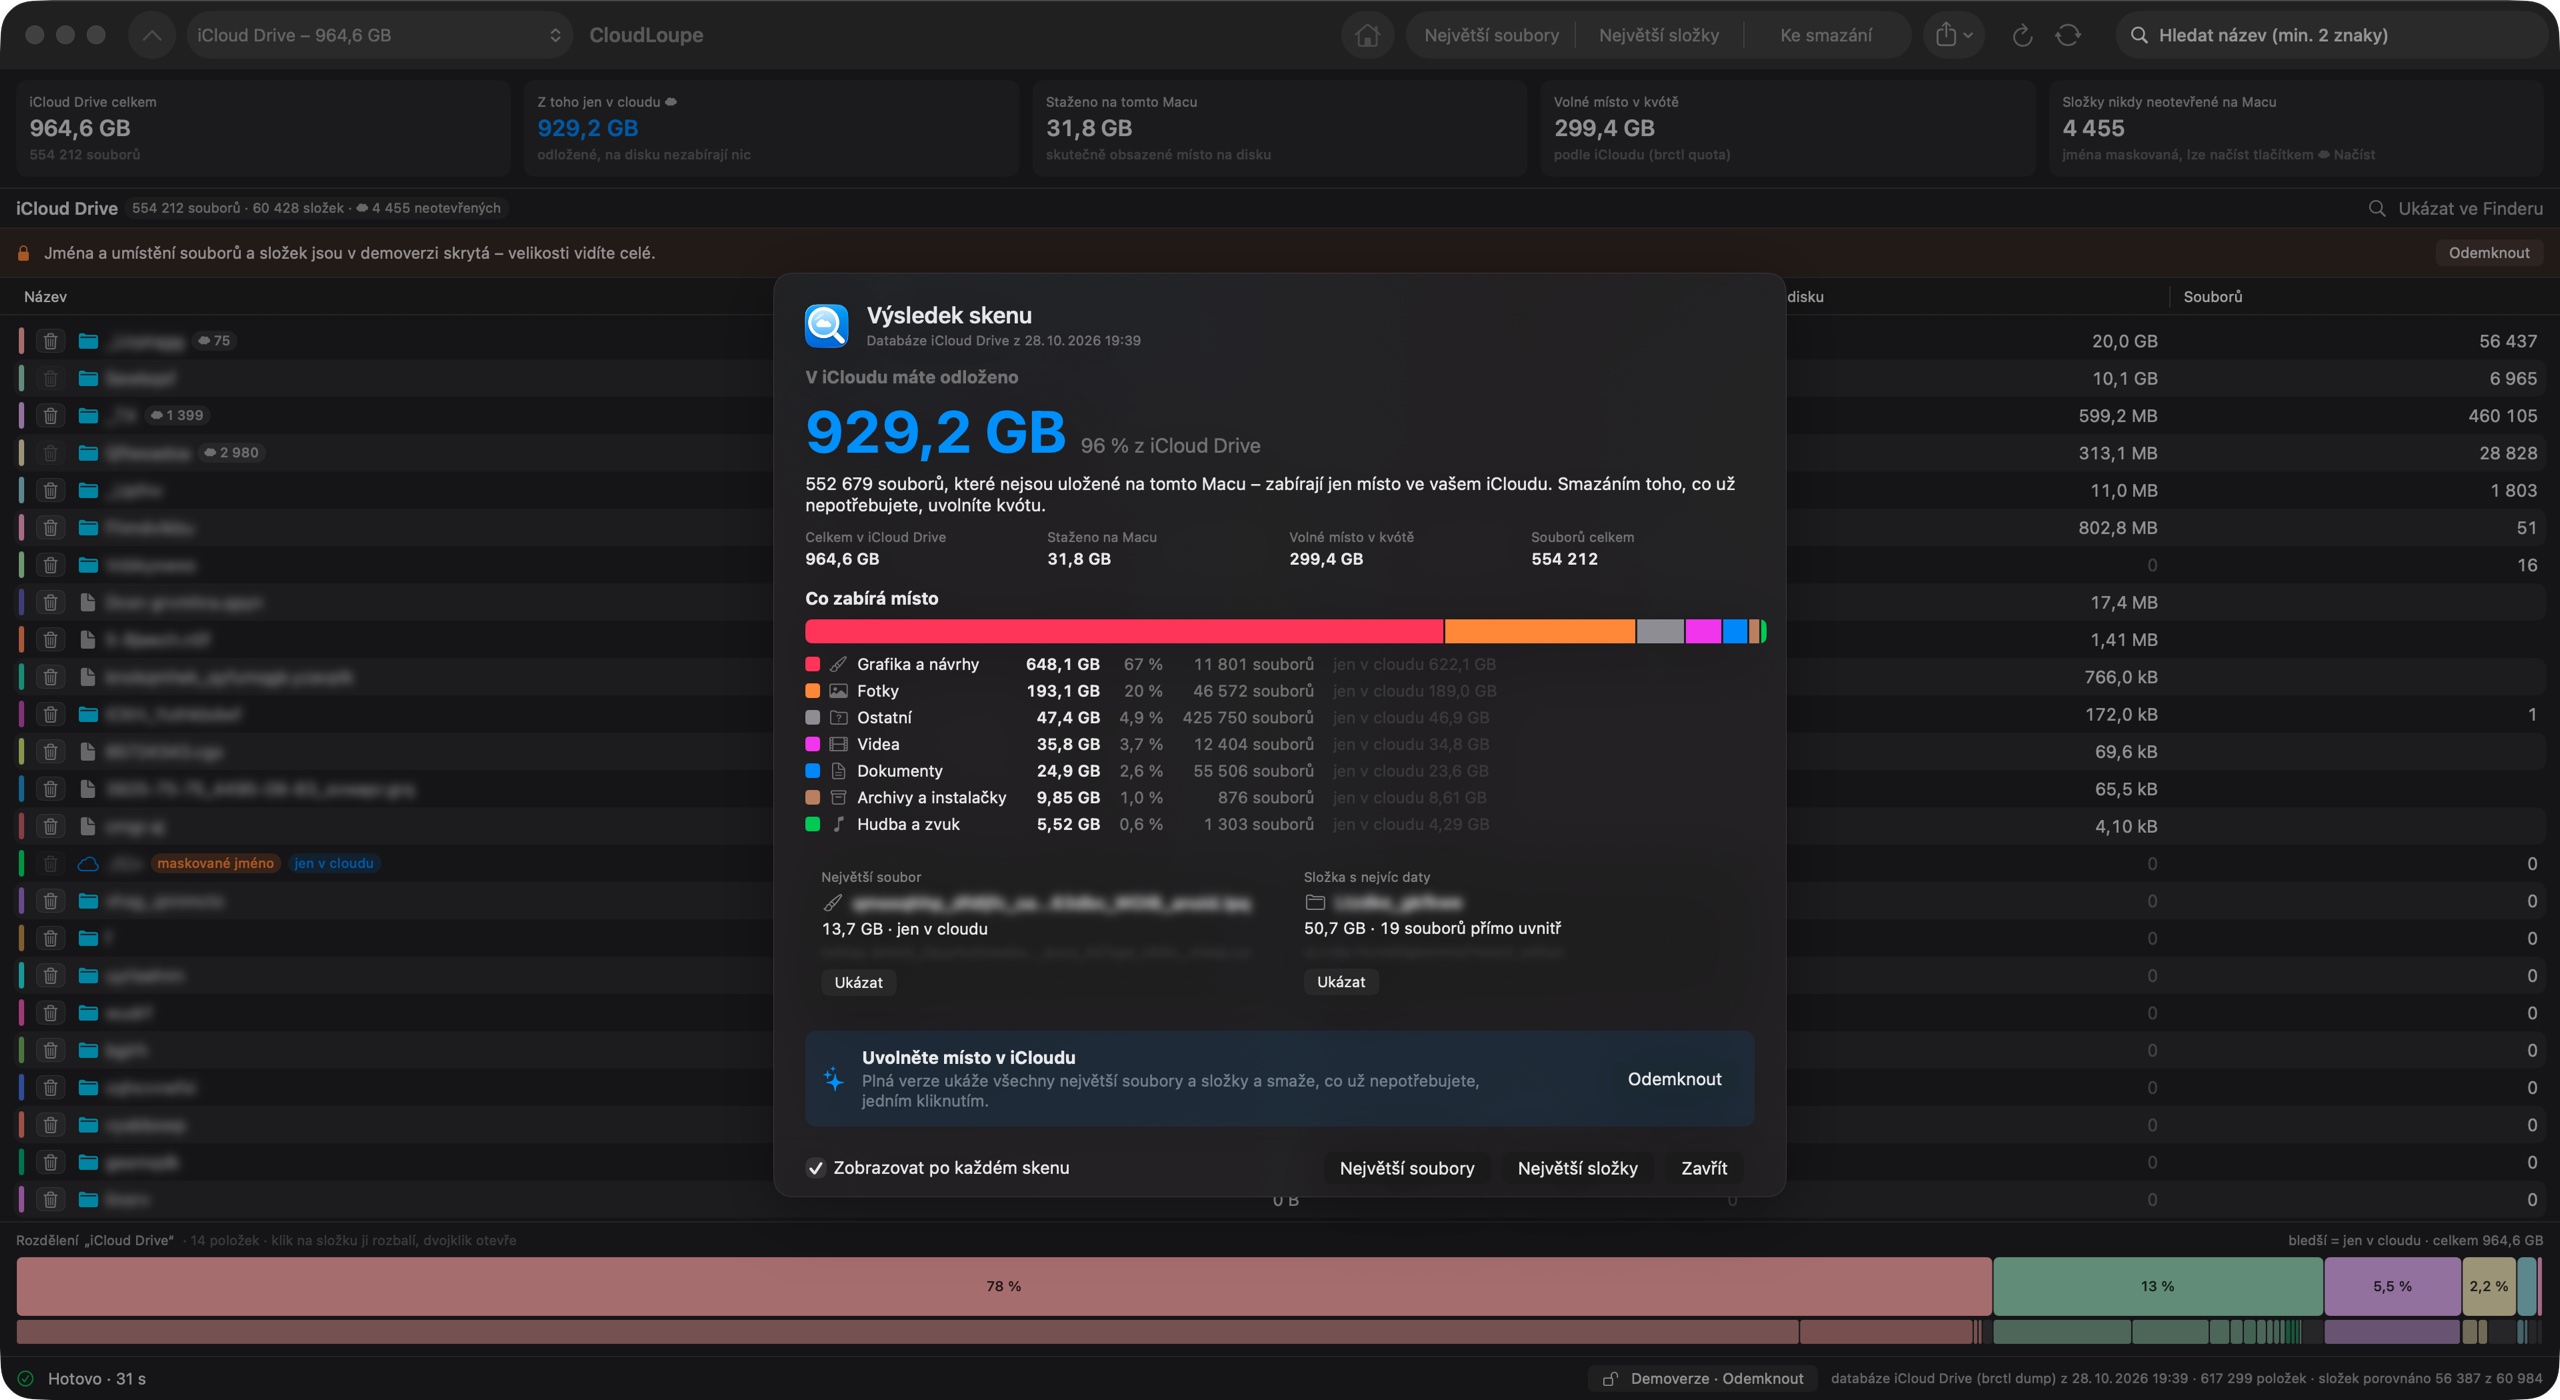Click the Souborů column header
The height and width of the screenshot is (1400, 2560).
coord(2213,297)
